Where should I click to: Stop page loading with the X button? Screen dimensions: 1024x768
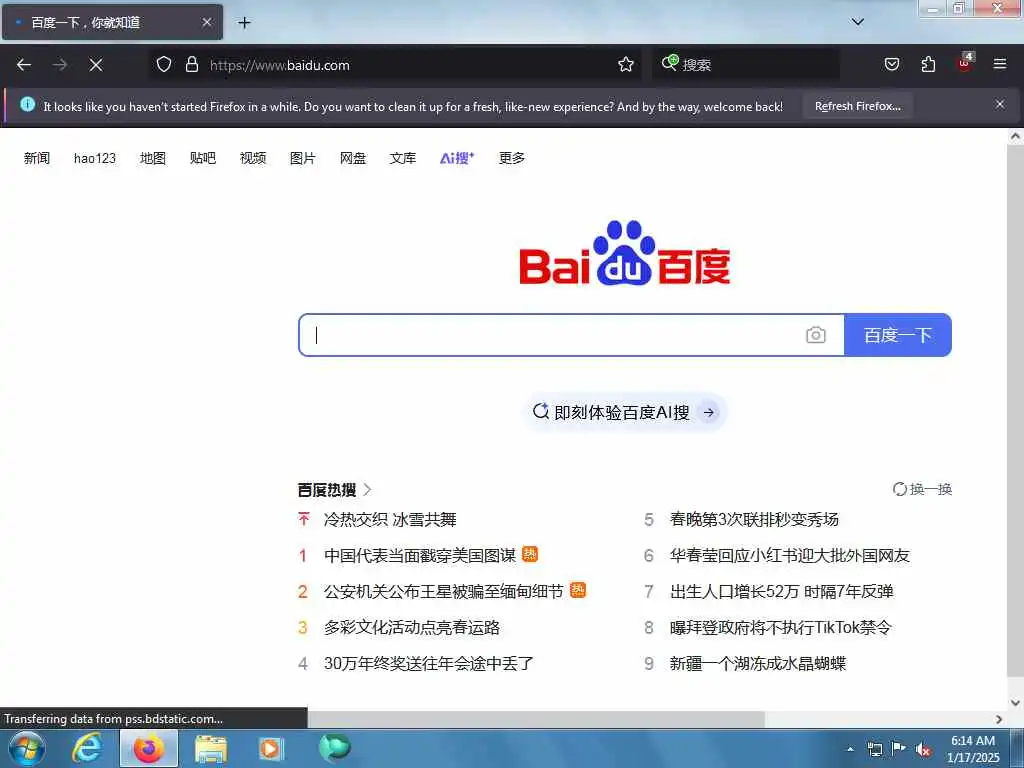pyautogui.click(x=96, y=65)
